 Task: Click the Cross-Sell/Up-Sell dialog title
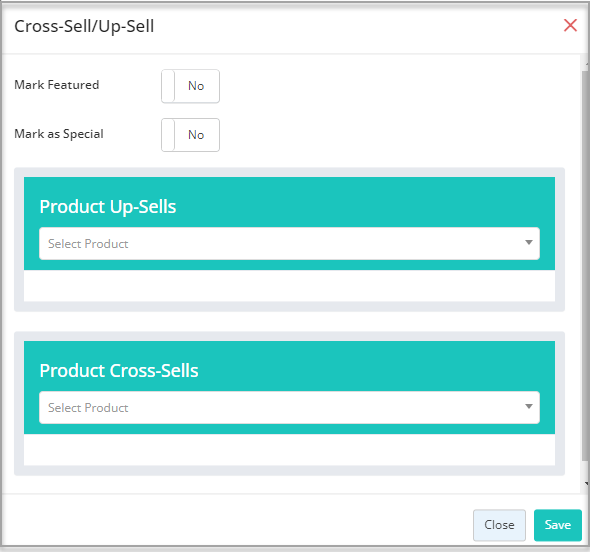[x=84, y=26]
